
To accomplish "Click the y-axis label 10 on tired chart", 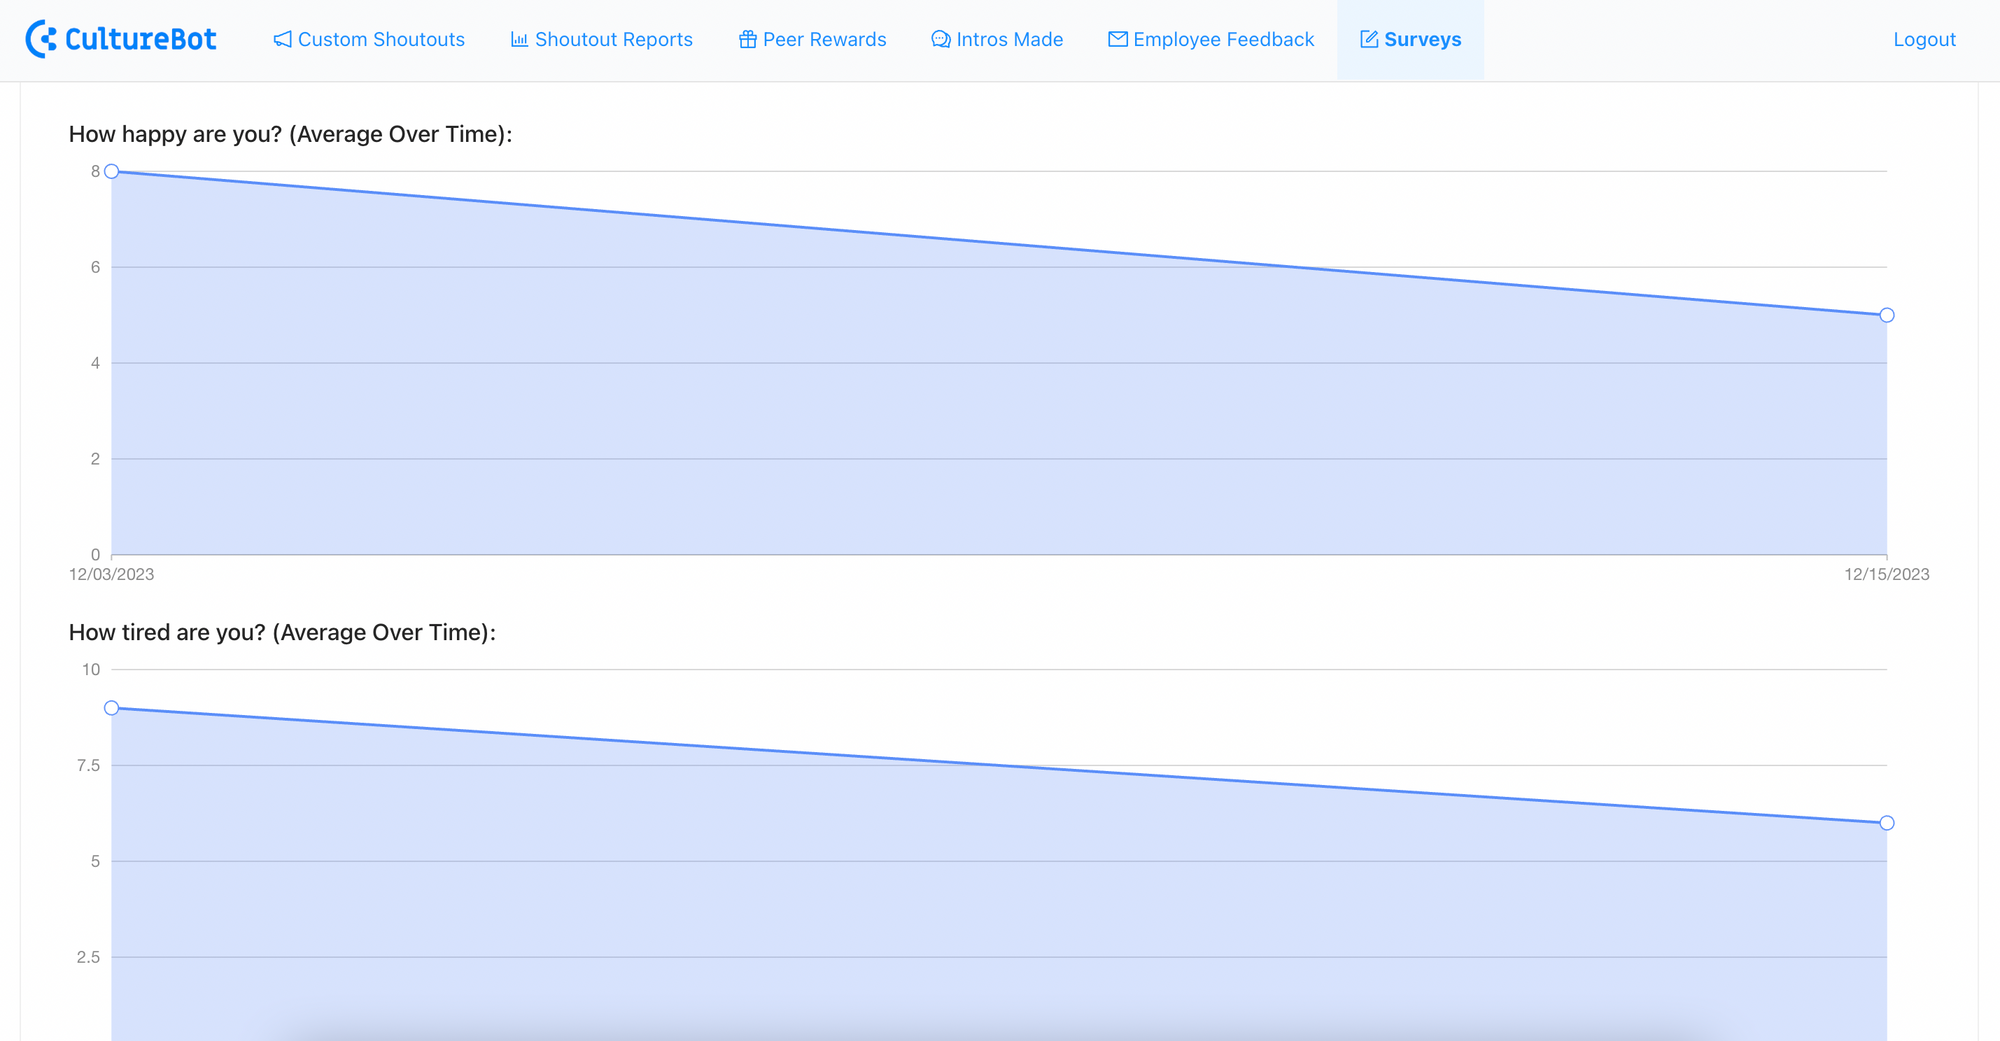I will click(91, 670).
